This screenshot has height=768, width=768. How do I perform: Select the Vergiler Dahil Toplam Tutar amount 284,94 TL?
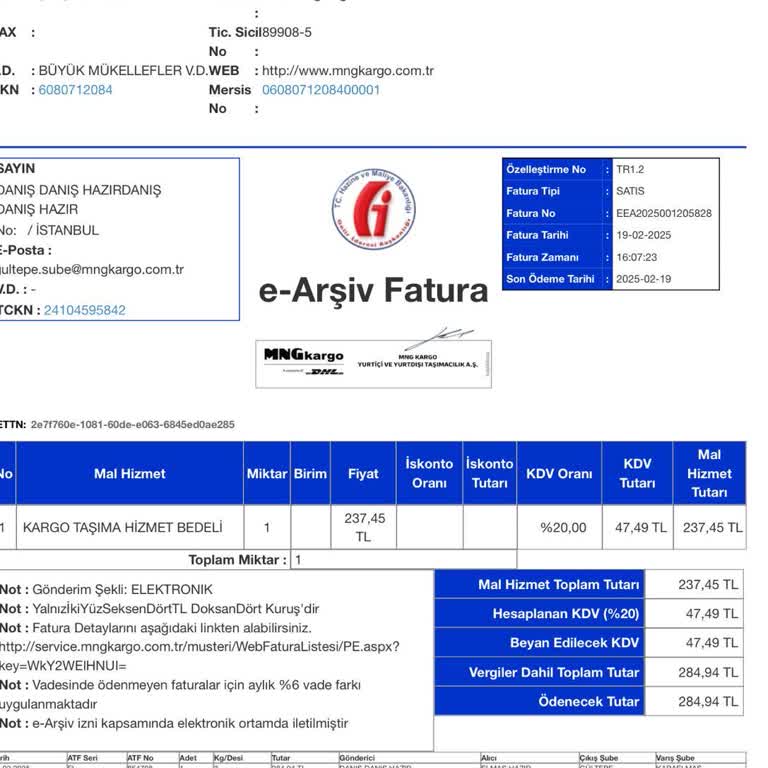(708, 672)
